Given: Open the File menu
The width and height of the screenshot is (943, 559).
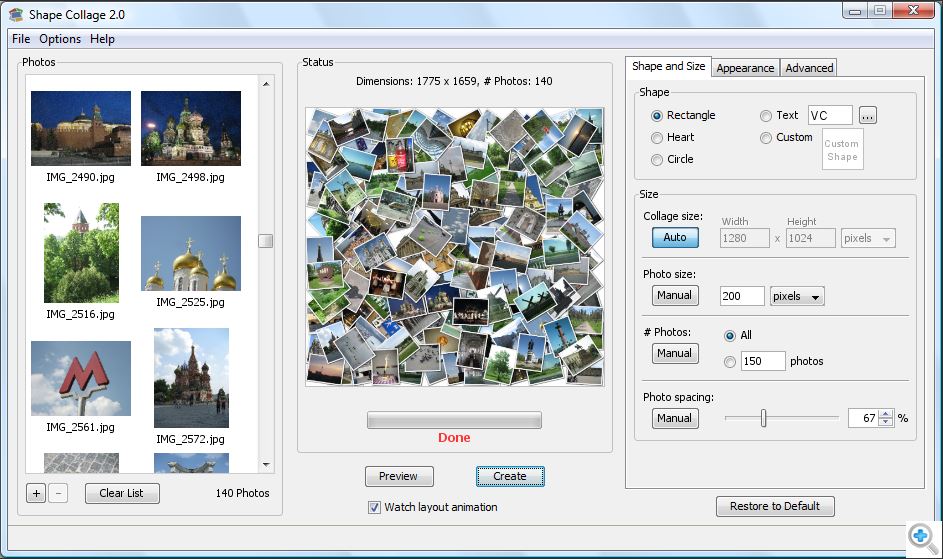Looking at the screenshot, I should (x=21, y=39).
